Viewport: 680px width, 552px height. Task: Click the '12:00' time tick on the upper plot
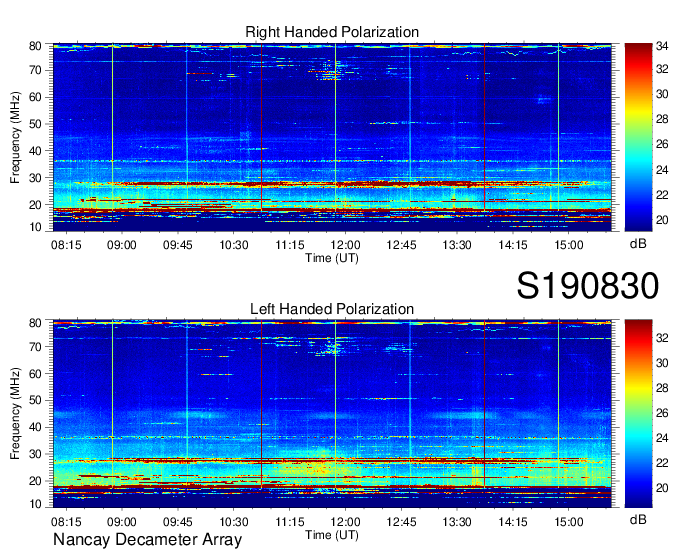point(345,245)
